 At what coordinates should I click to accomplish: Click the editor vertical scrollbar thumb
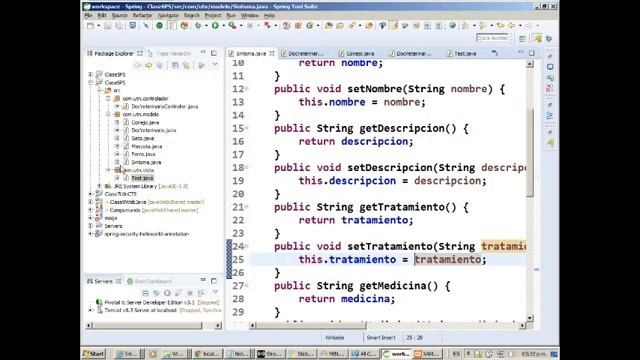pos(530,153)
